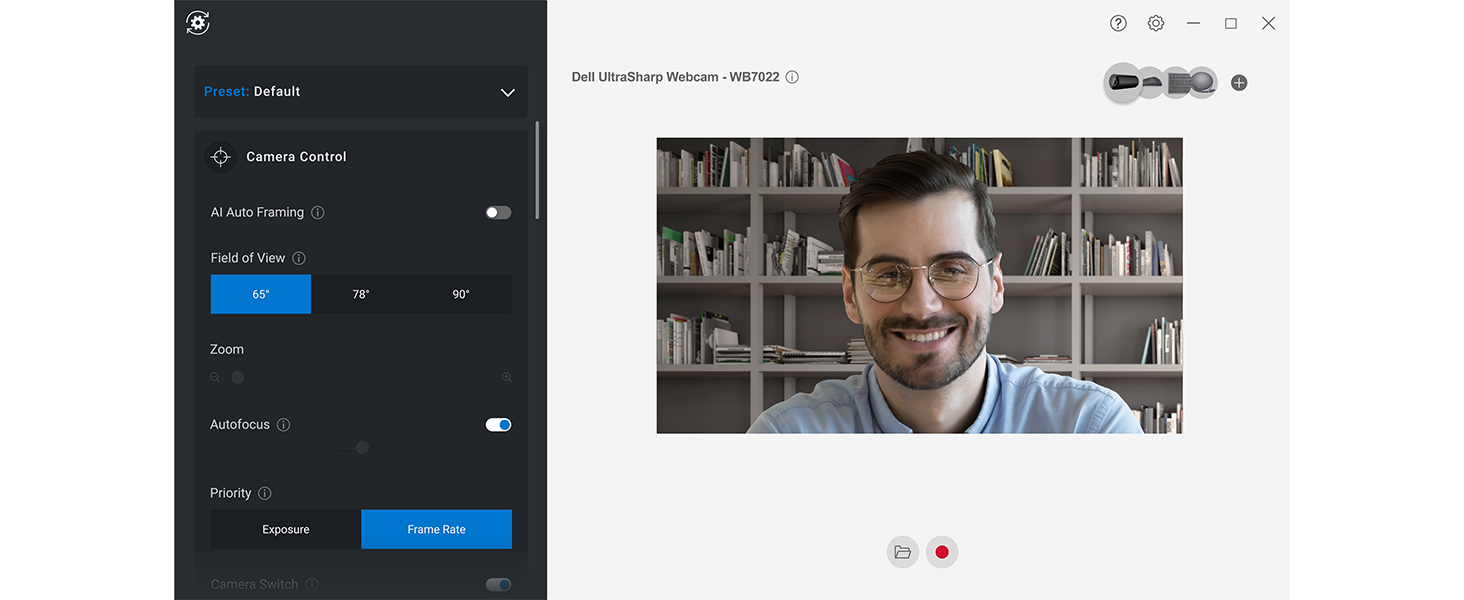This screenshot has height=600, width=1464.
Task: Open the settings gear icon
Action: point(1156,23)
